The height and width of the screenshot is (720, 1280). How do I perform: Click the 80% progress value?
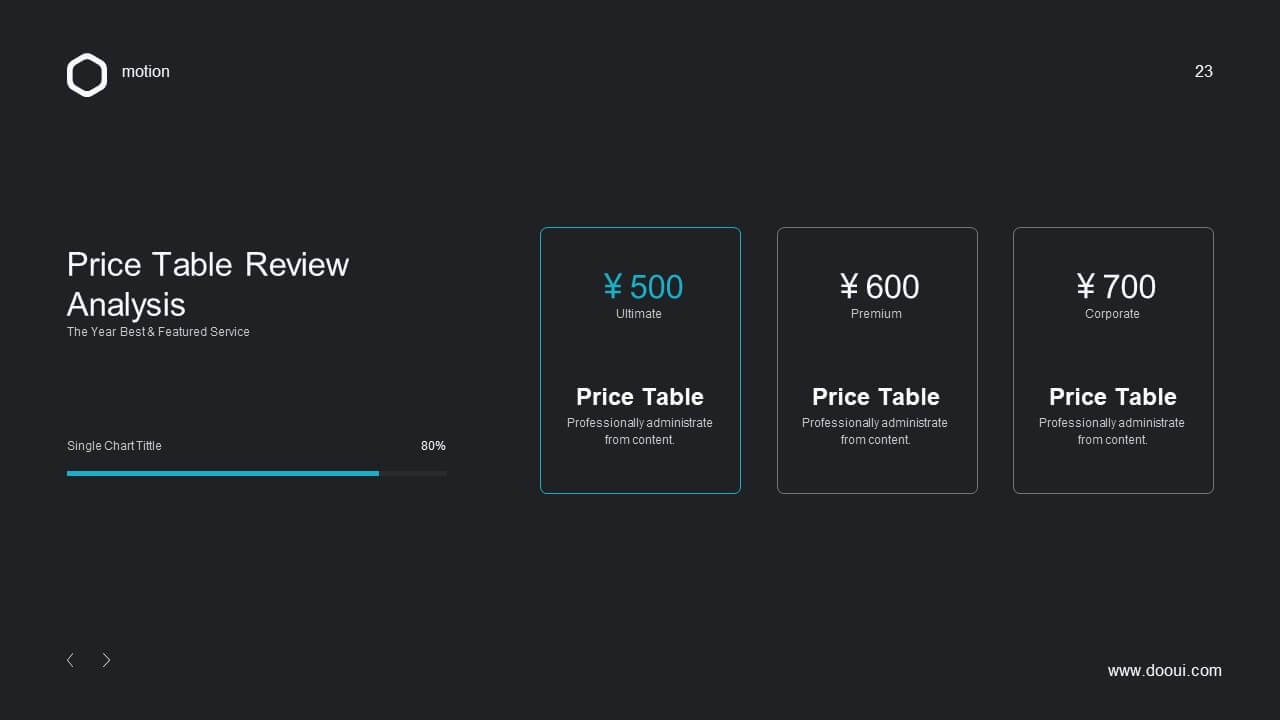433,446
